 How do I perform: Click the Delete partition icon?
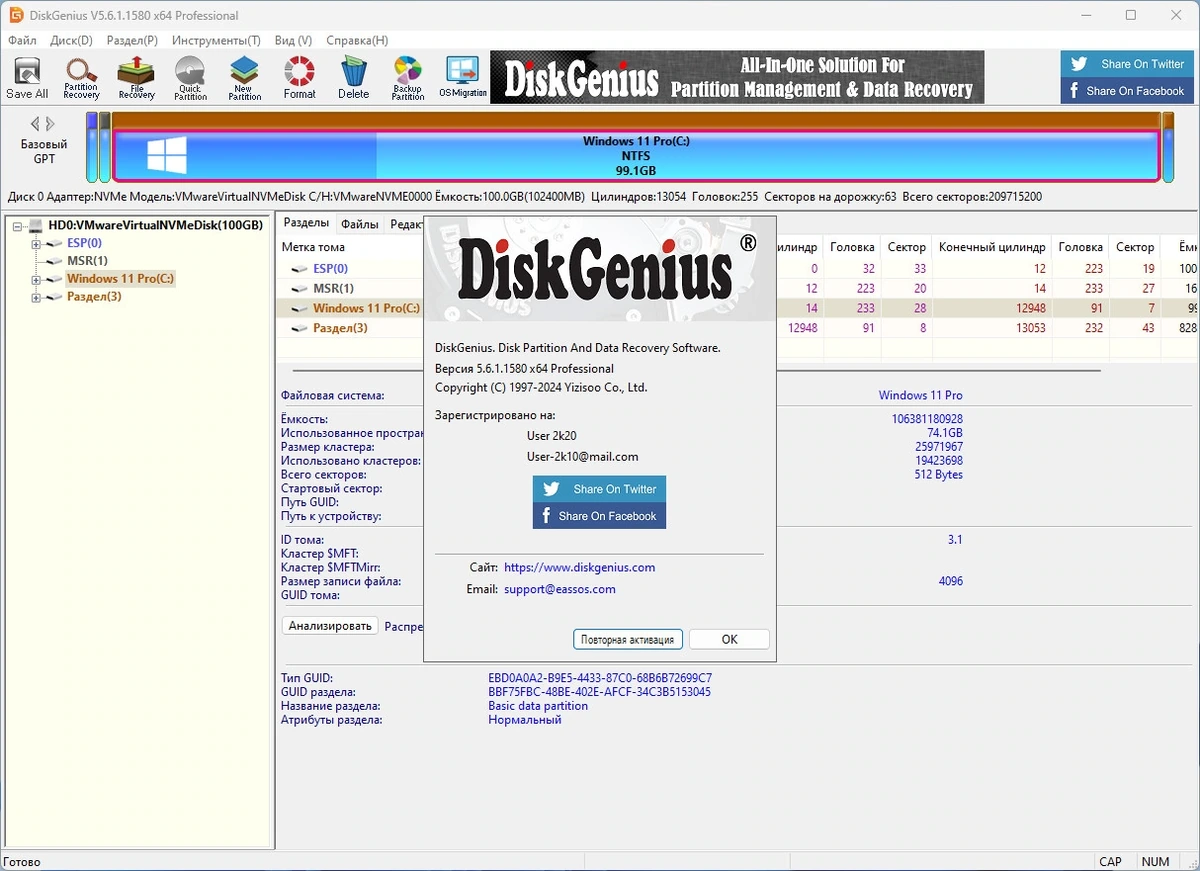pyautogui.click(x=353, y=78)
